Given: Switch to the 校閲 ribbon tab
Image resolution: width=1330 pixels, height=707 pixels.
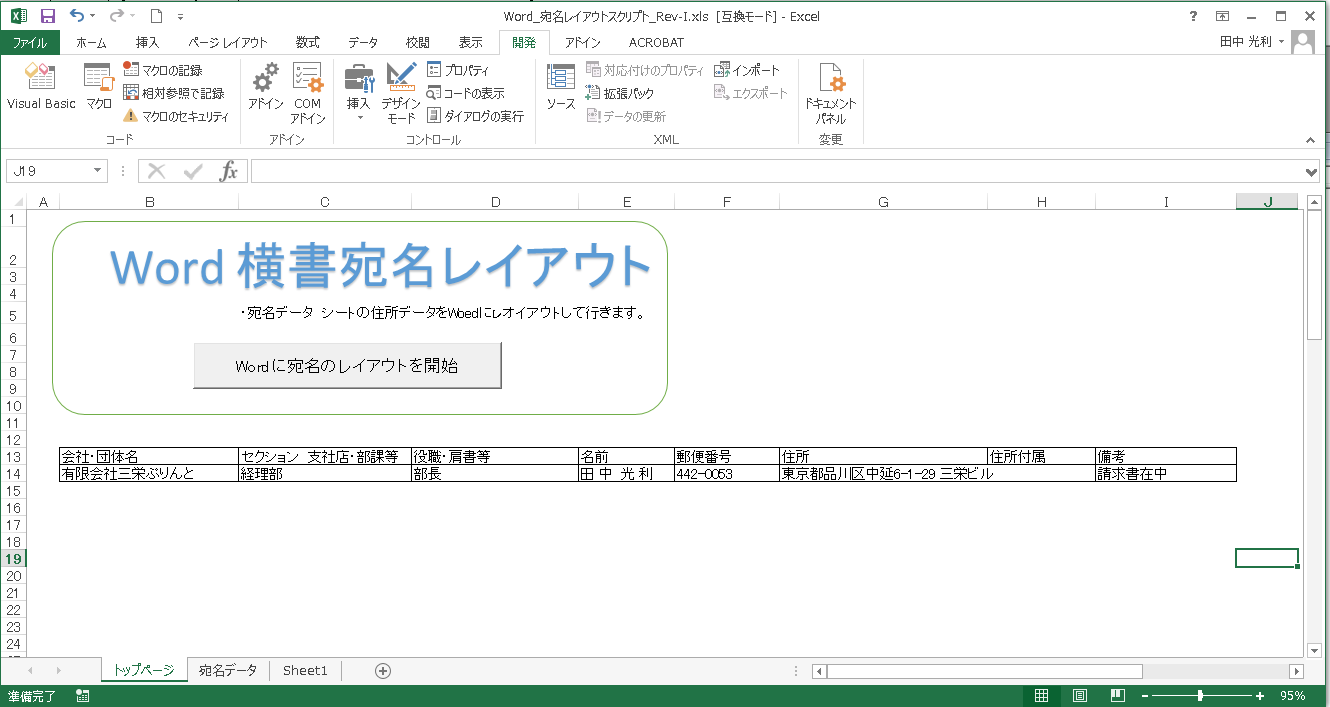Looking at the screenshot, I should [418, 43].
